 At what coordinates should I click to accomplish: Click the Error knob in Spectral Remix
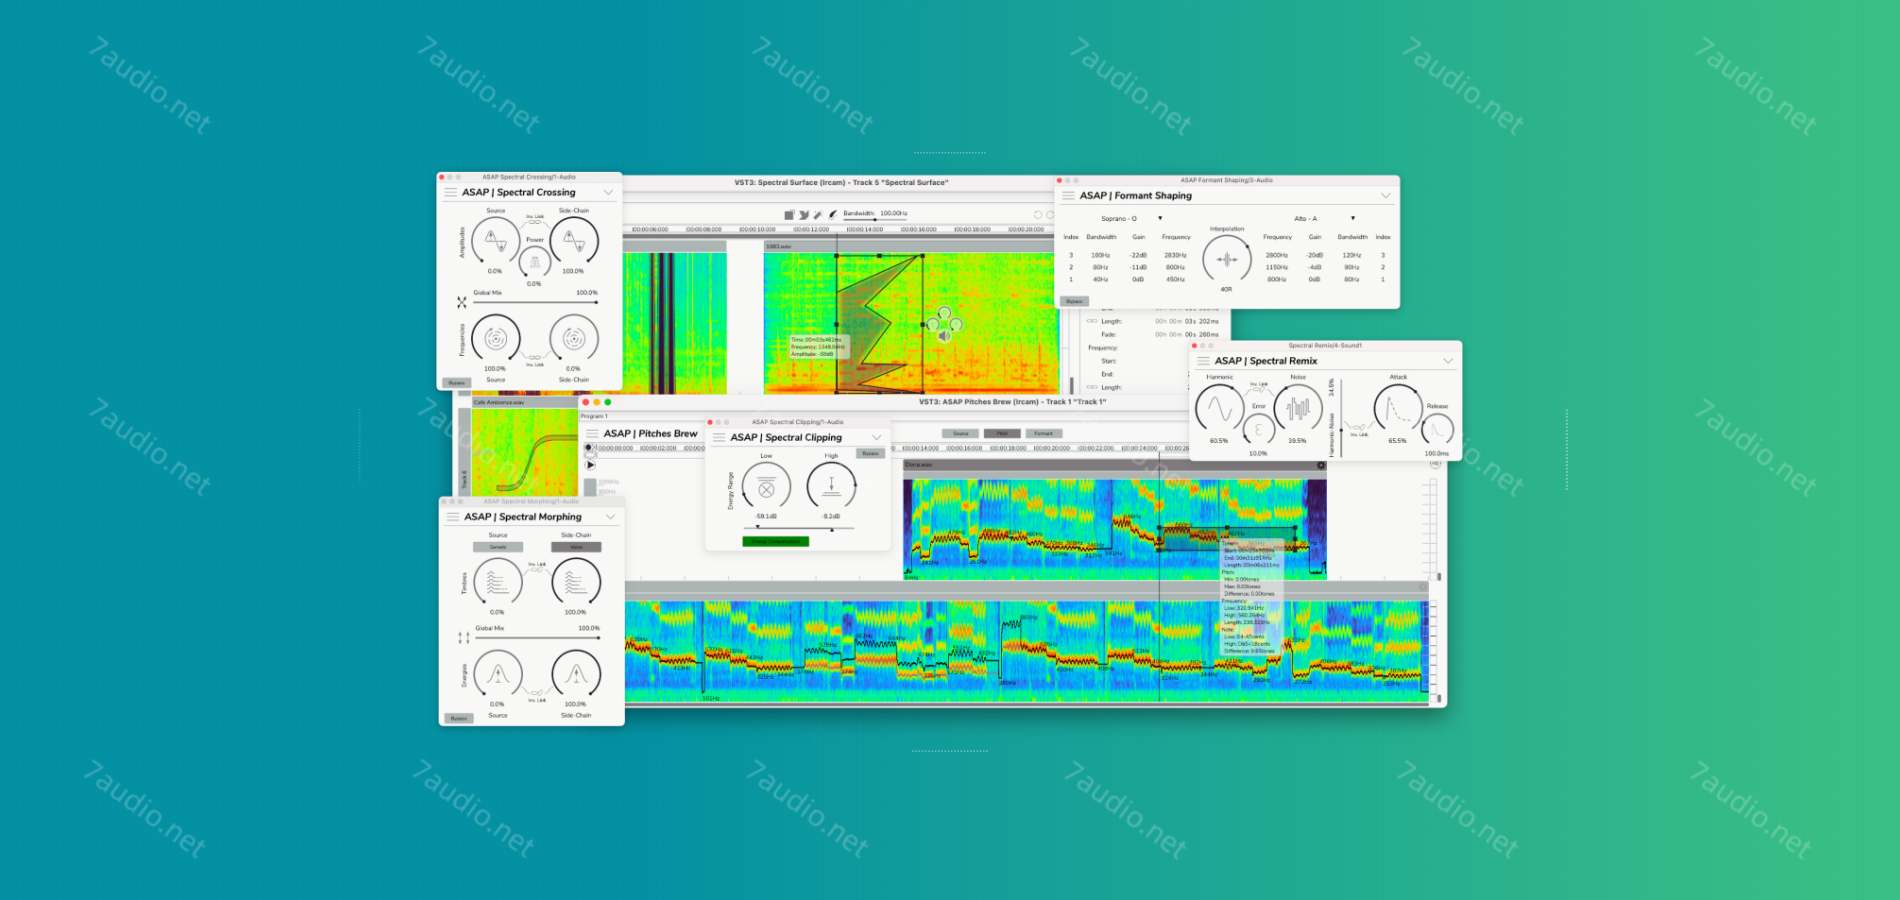pyautogui.click(x=1258, y=430)
